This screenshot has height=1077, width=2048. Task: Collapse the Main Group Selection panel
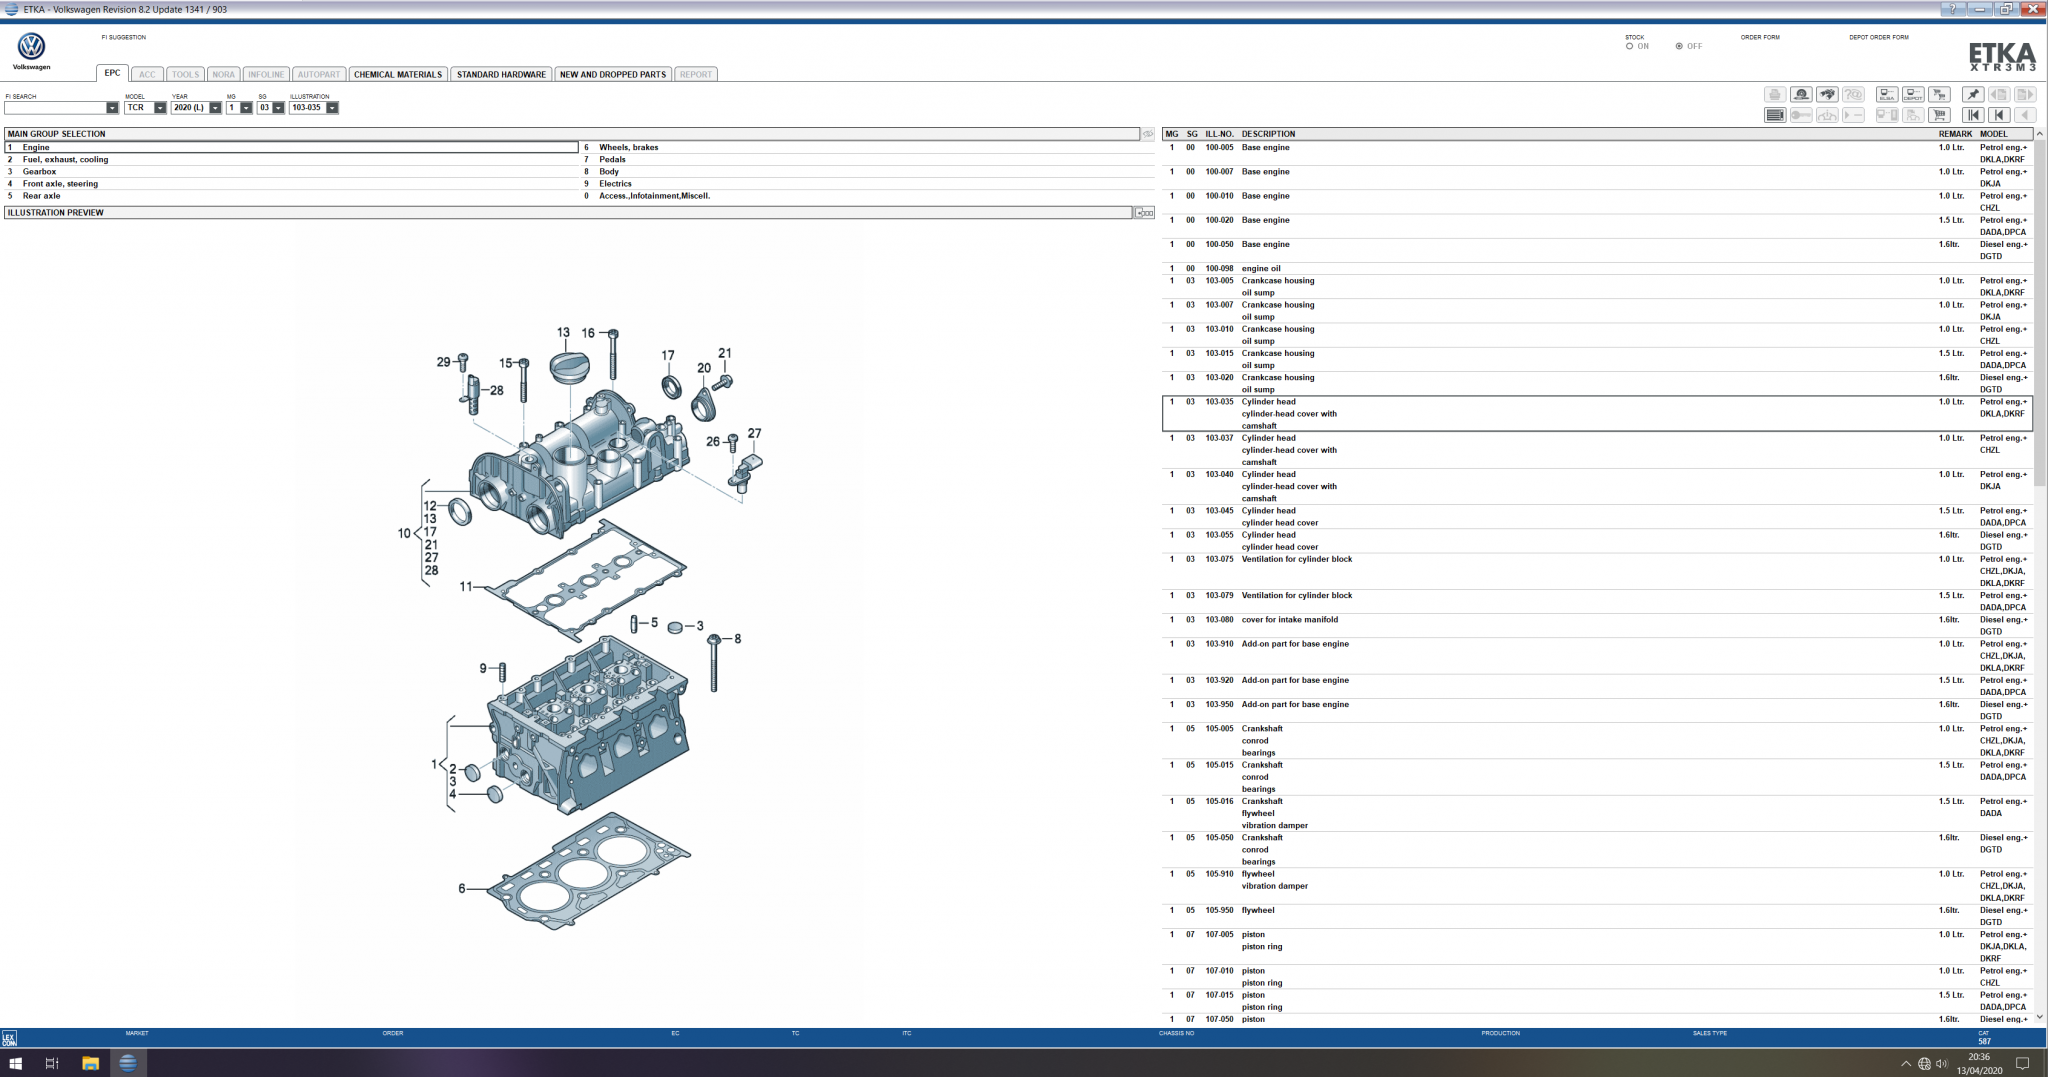1147,133
